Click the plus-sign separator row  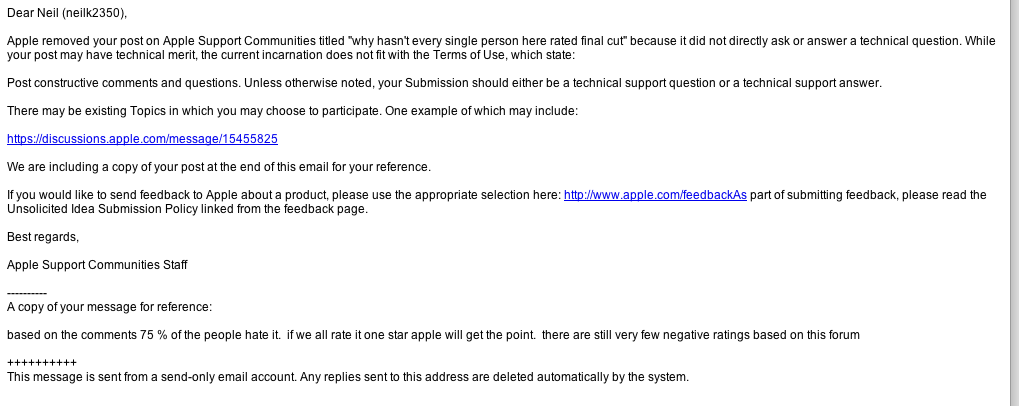coord(42,362)
